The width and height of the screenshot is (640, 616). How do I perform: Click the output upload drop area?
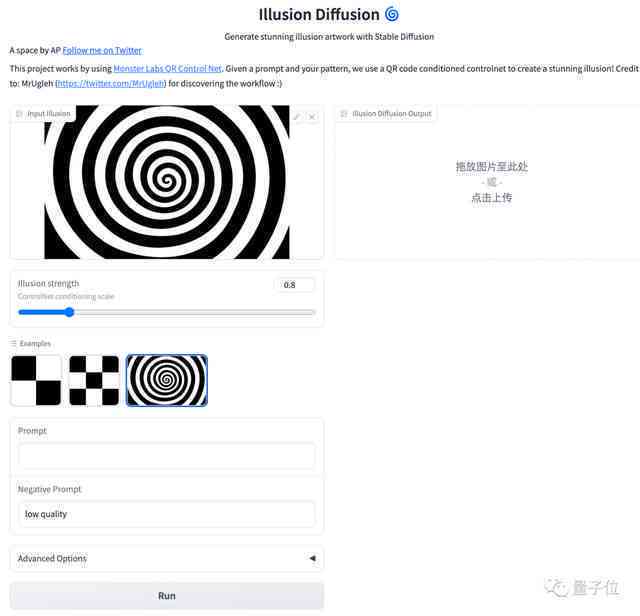point(491,182)
